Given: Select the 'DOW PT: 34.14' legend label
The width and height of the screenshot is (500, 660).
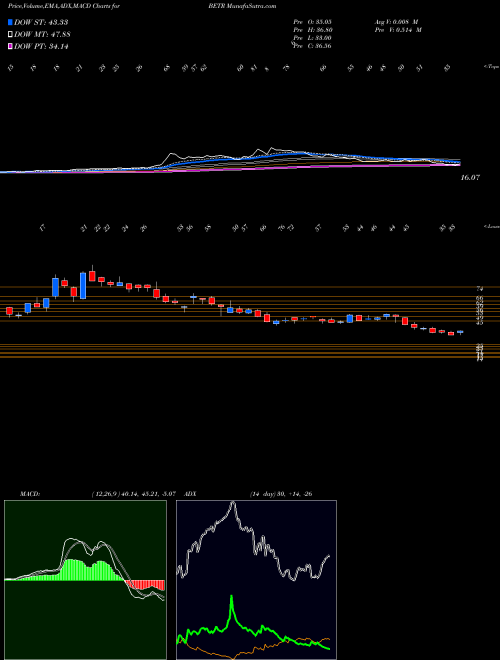Looking at the screenshot, I should coord(41,46).
